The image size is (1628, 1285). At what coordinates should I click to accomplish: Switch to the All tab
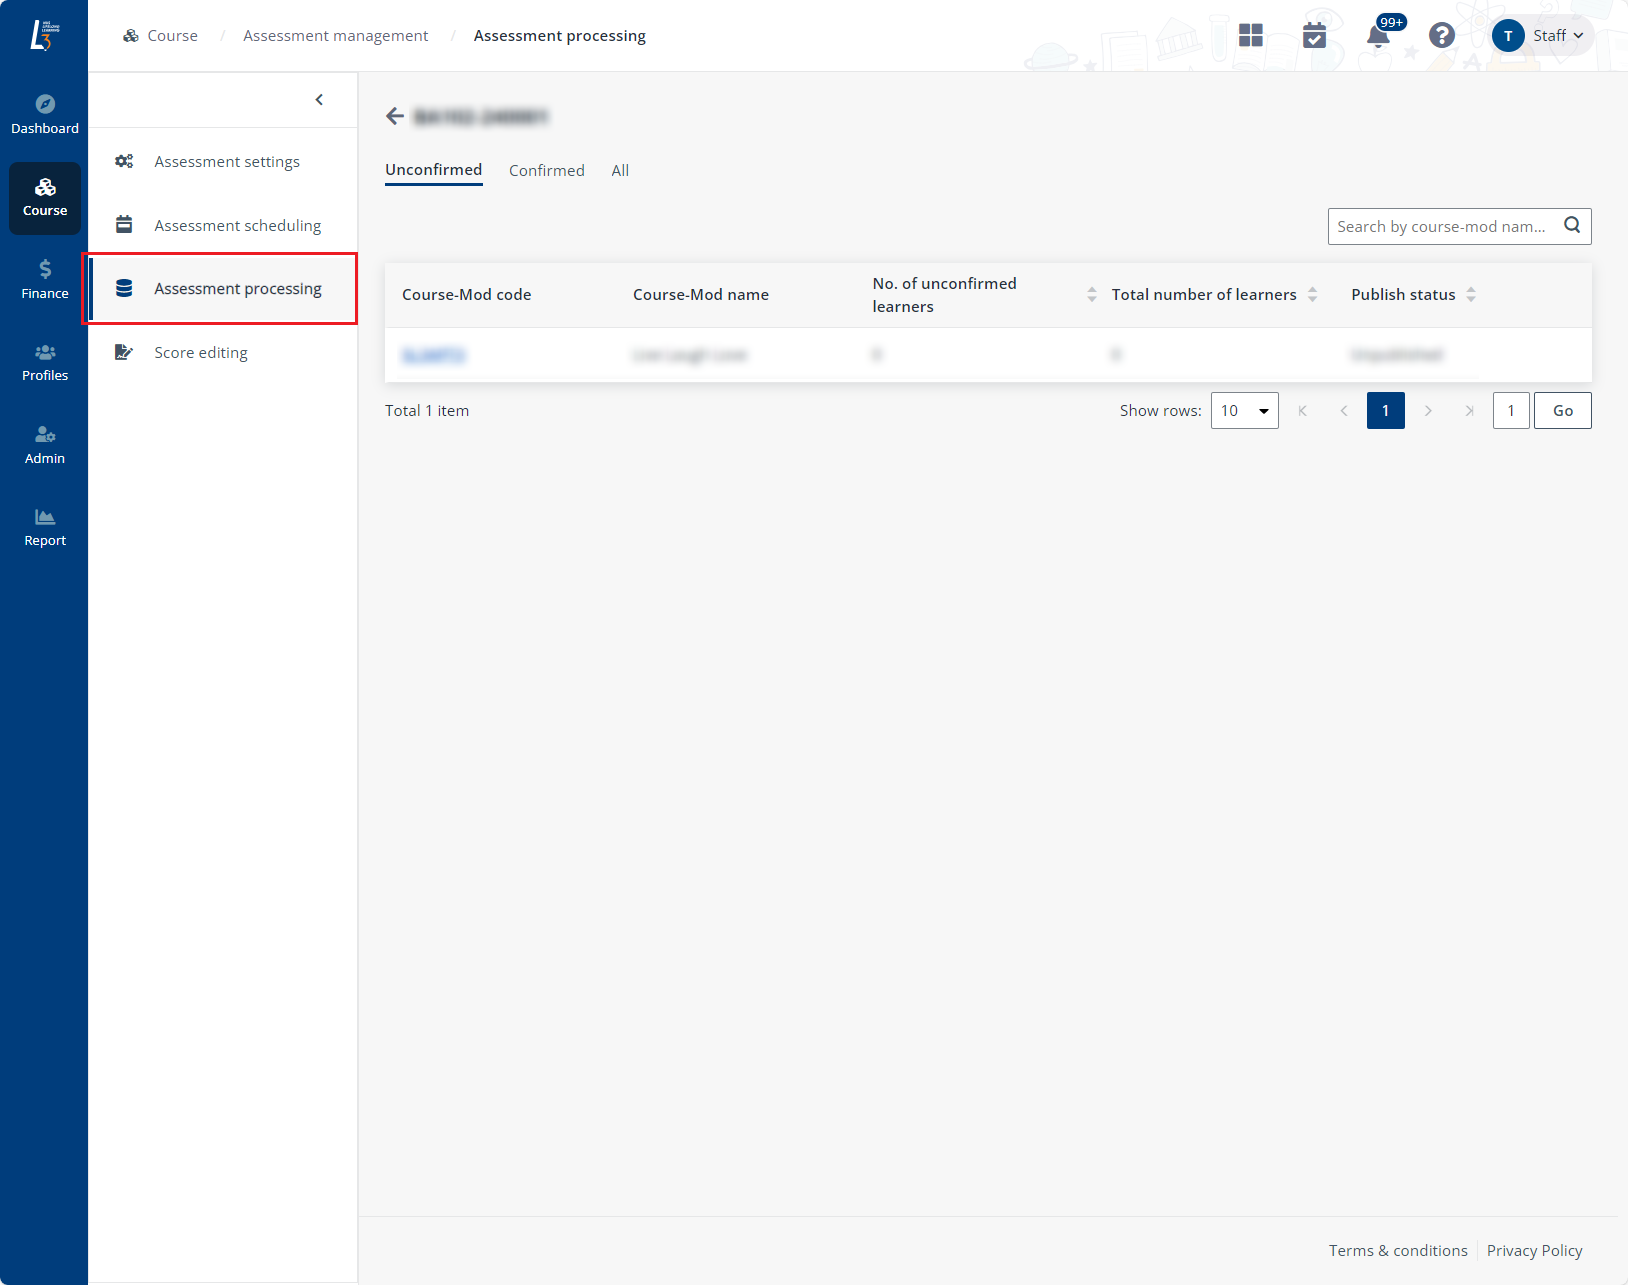620,171
